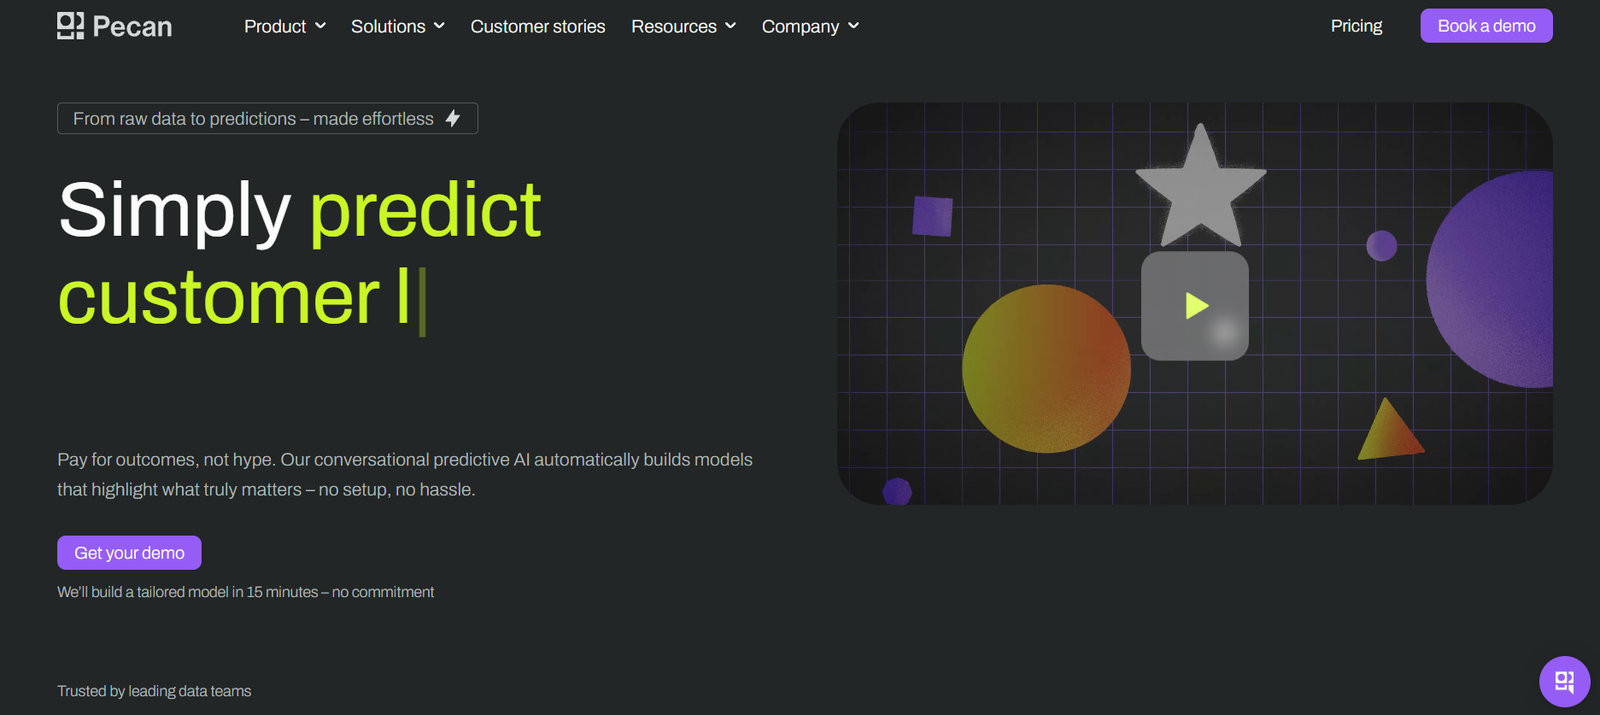Open the chat widget icon
The image size is (1600, 715).
1564,682
